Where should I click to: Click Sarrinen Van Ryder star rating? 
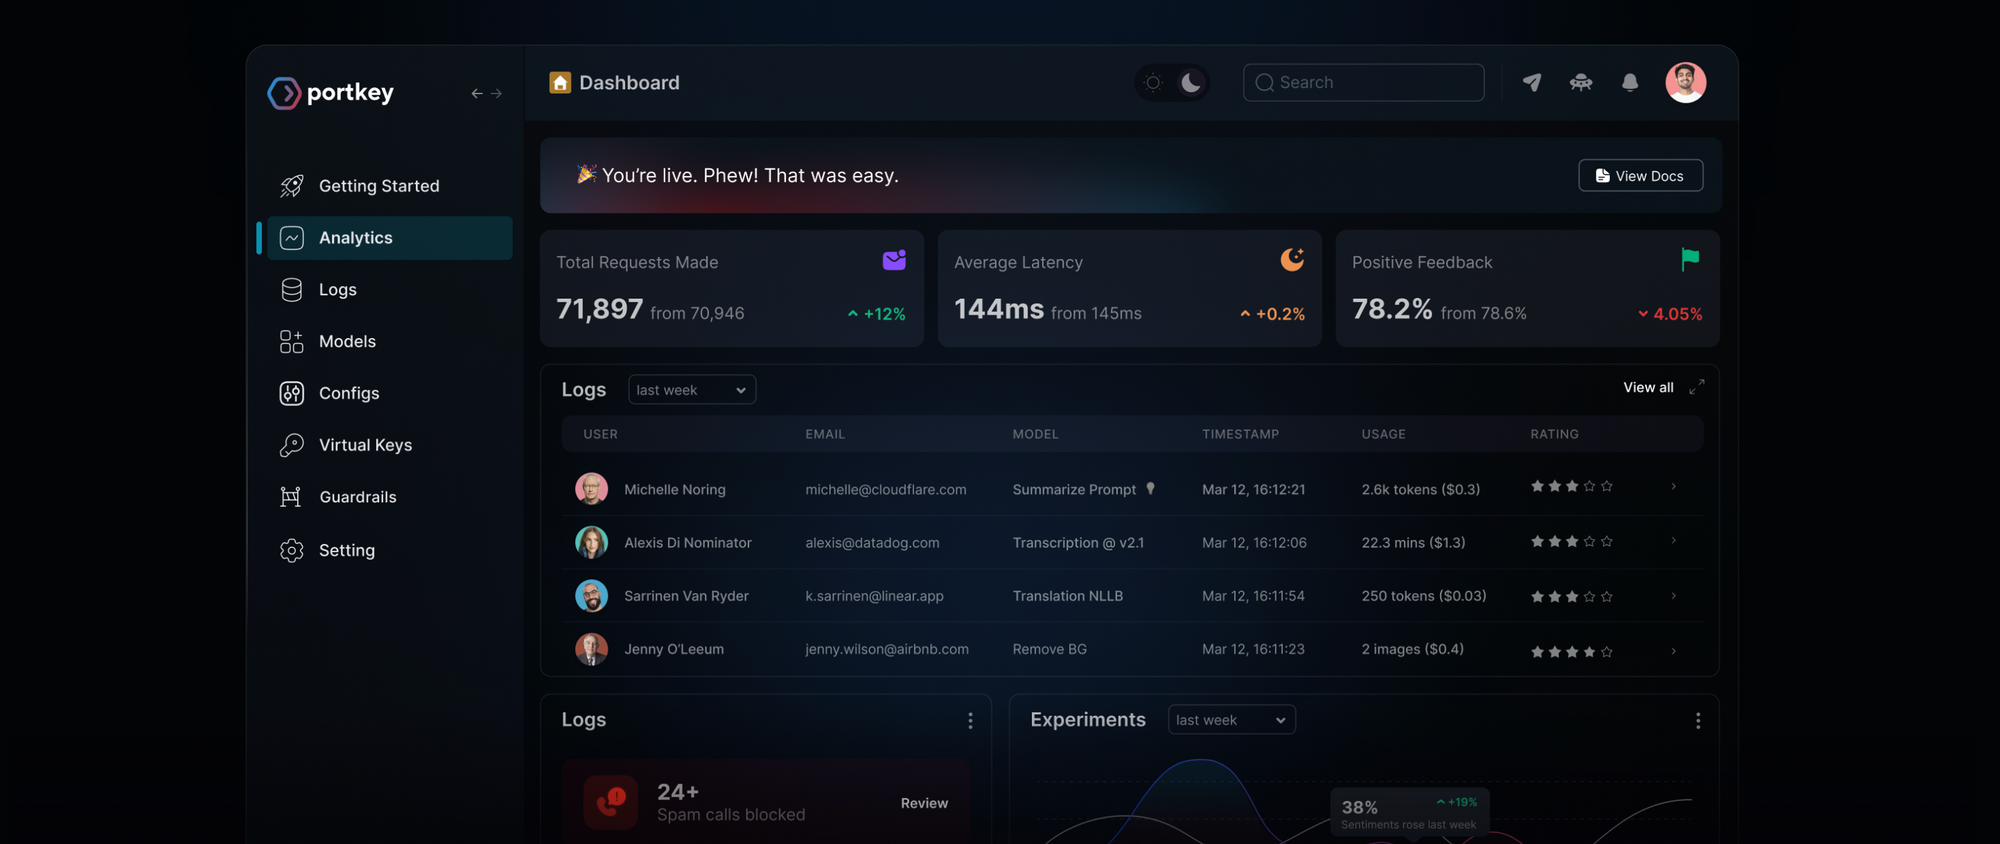1571,597
